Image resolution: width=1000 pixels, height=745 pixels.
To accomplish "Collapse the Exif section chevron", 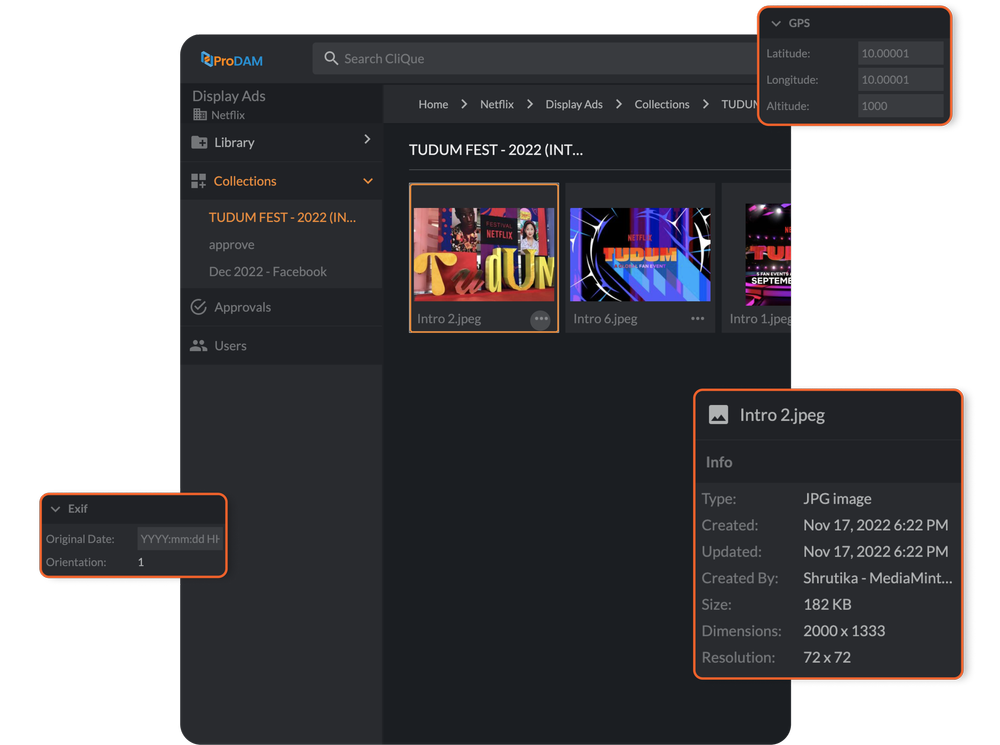I will 55,509.
